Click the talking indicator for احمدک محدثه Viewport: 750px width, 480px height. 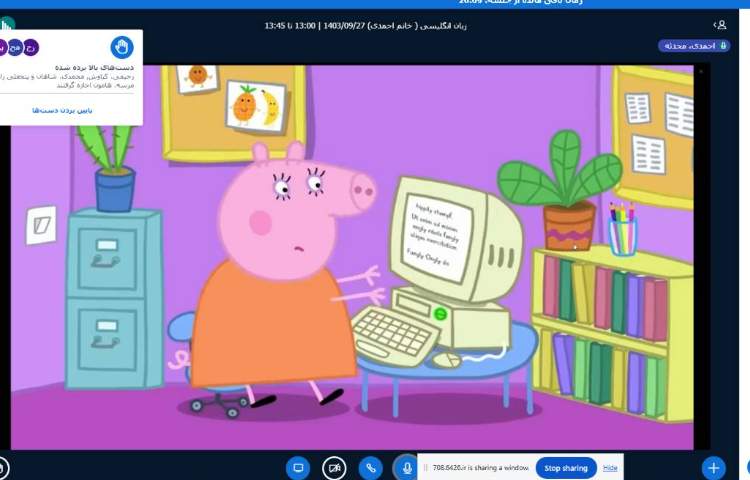click(x=693, y=46)
